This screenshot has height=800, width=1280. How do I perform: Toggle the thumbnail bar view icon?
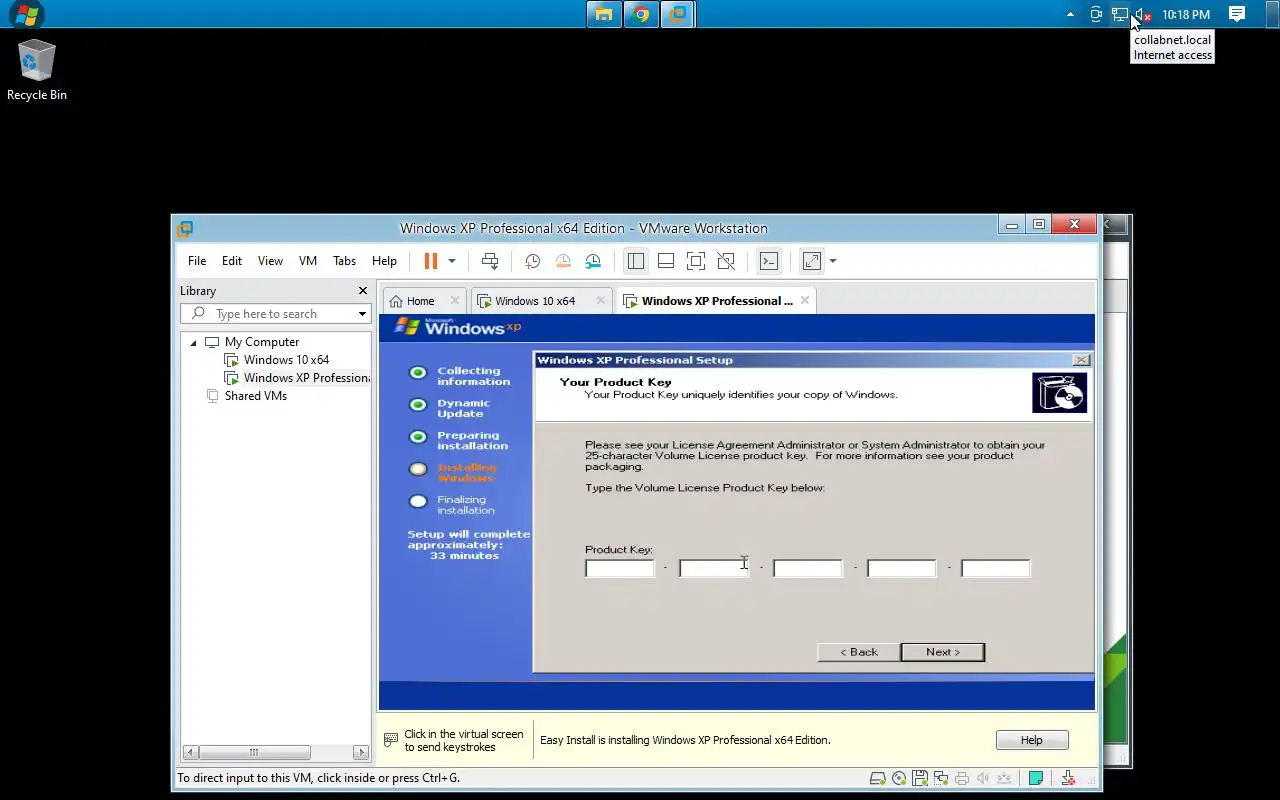(666, 261)
